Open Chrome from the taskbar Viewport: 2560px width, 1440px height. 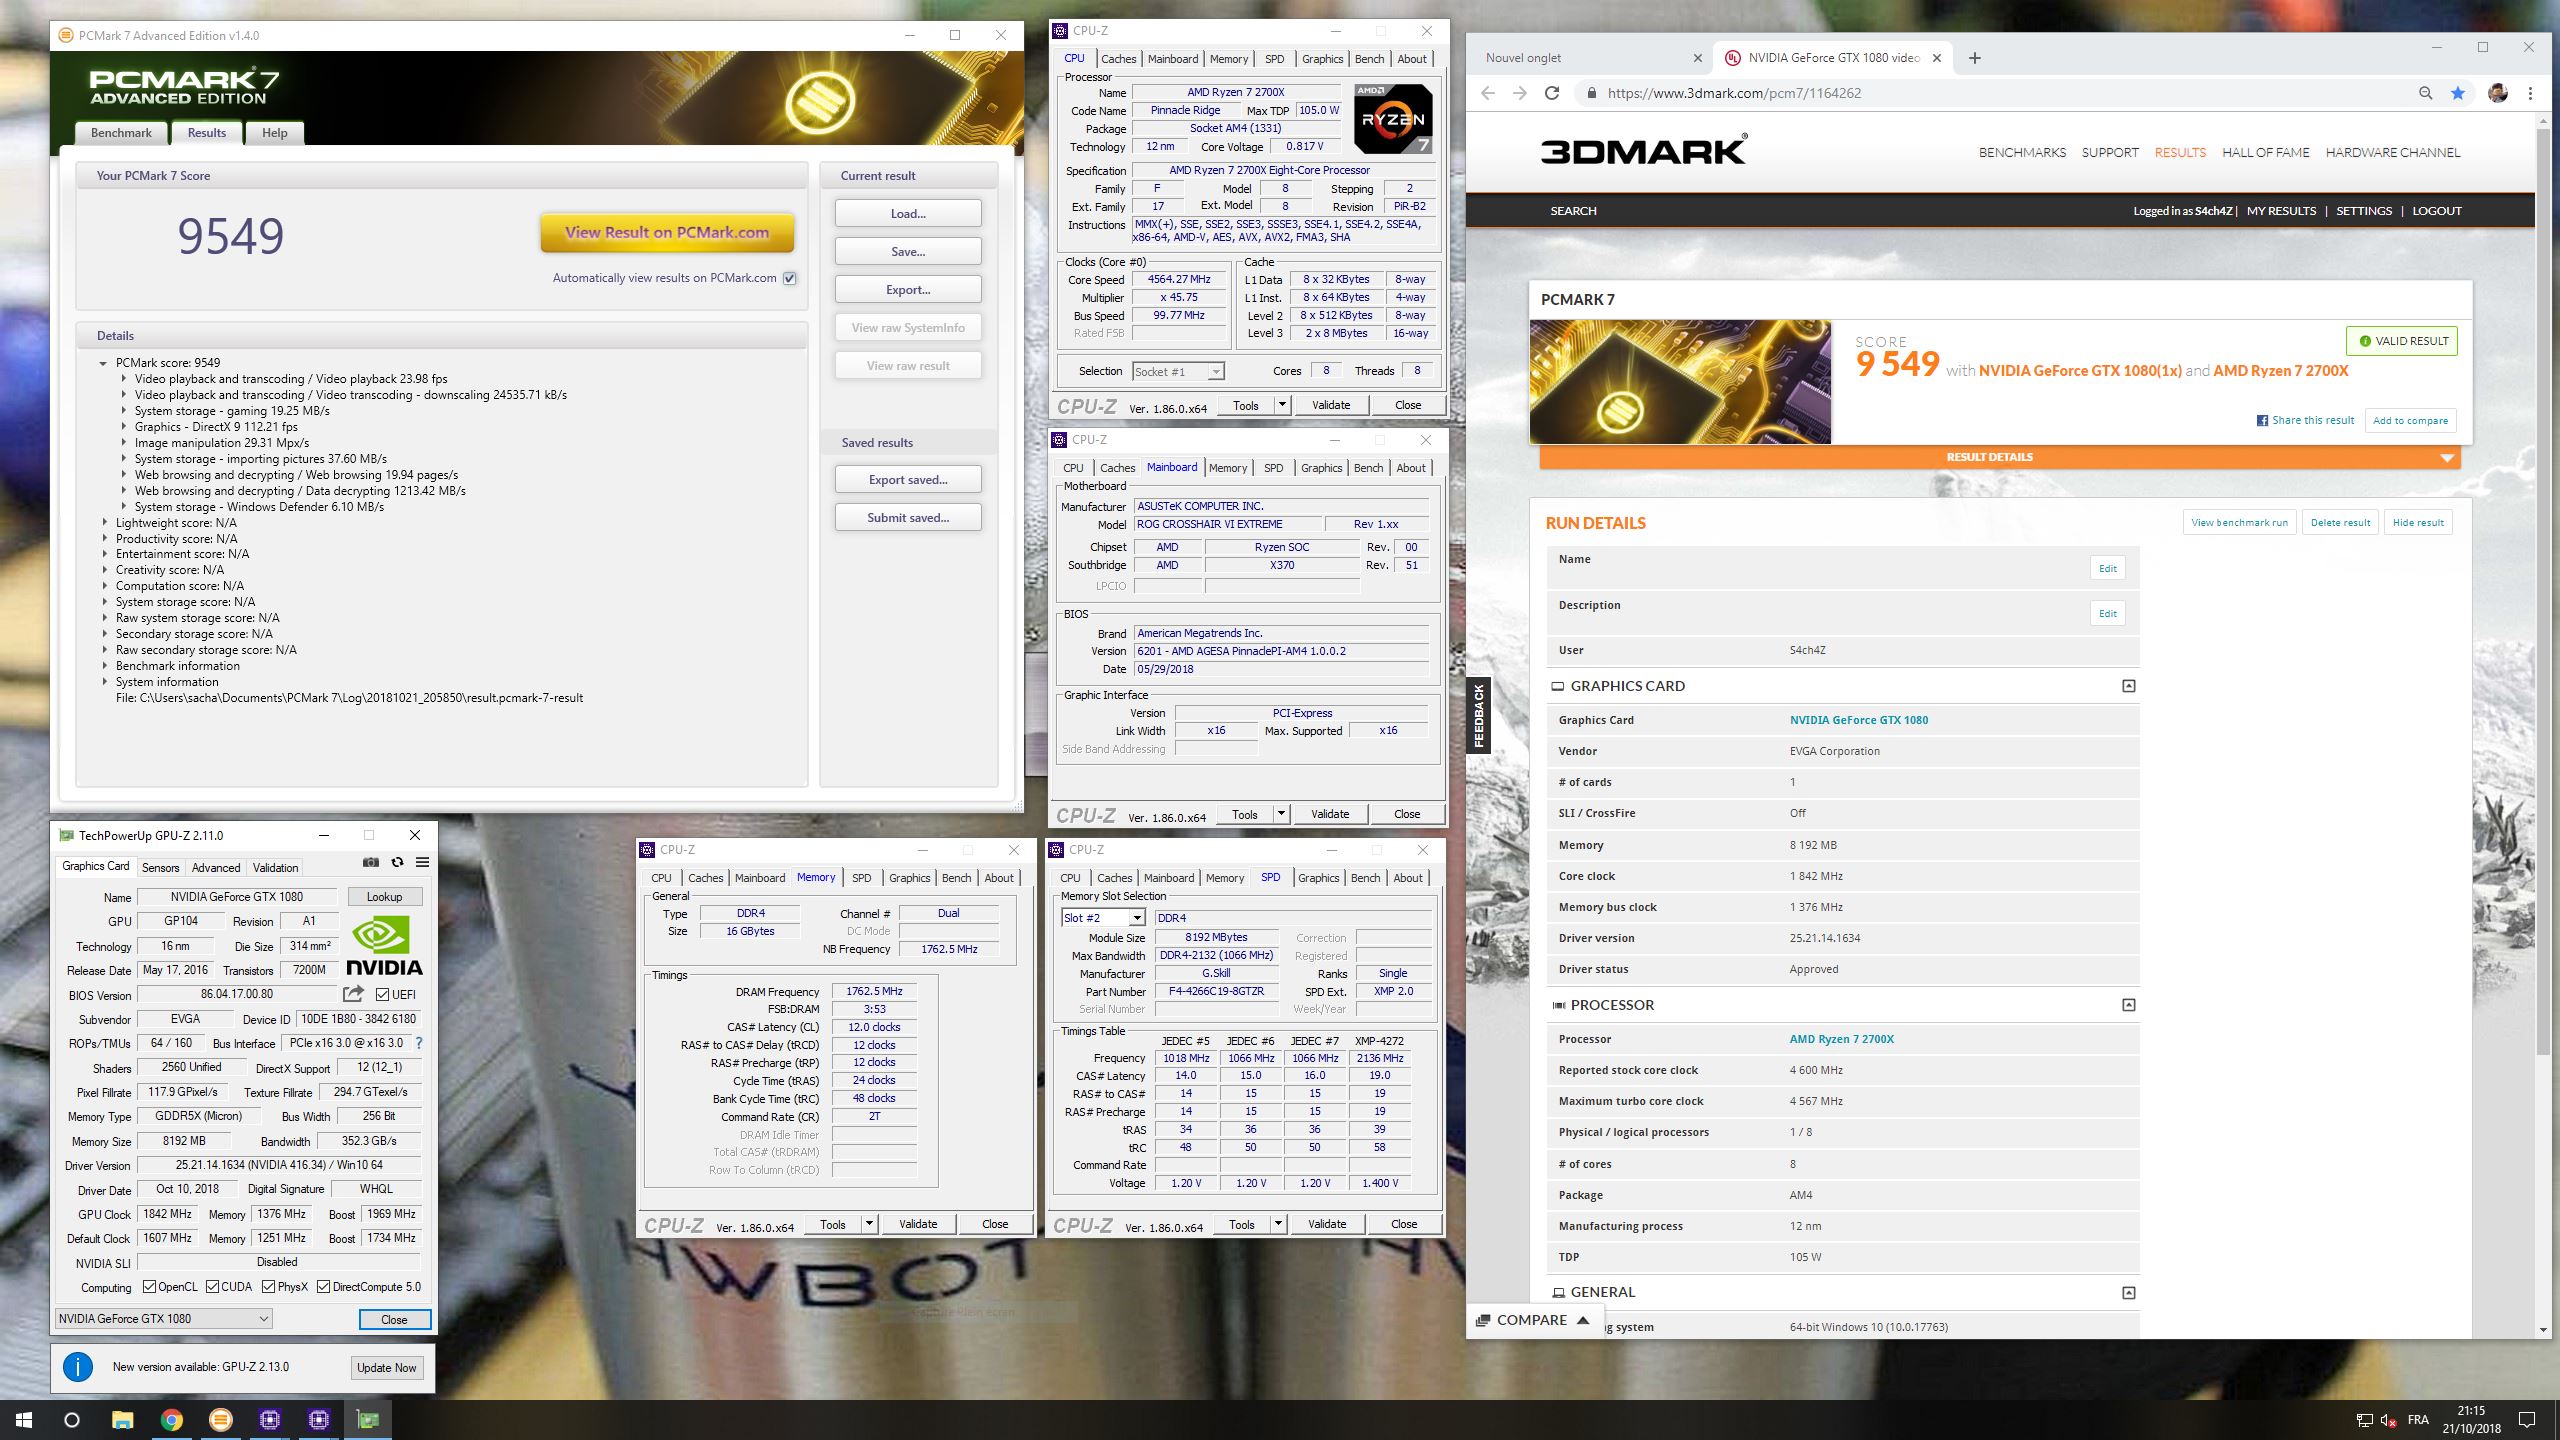[x=172, y=1419]
